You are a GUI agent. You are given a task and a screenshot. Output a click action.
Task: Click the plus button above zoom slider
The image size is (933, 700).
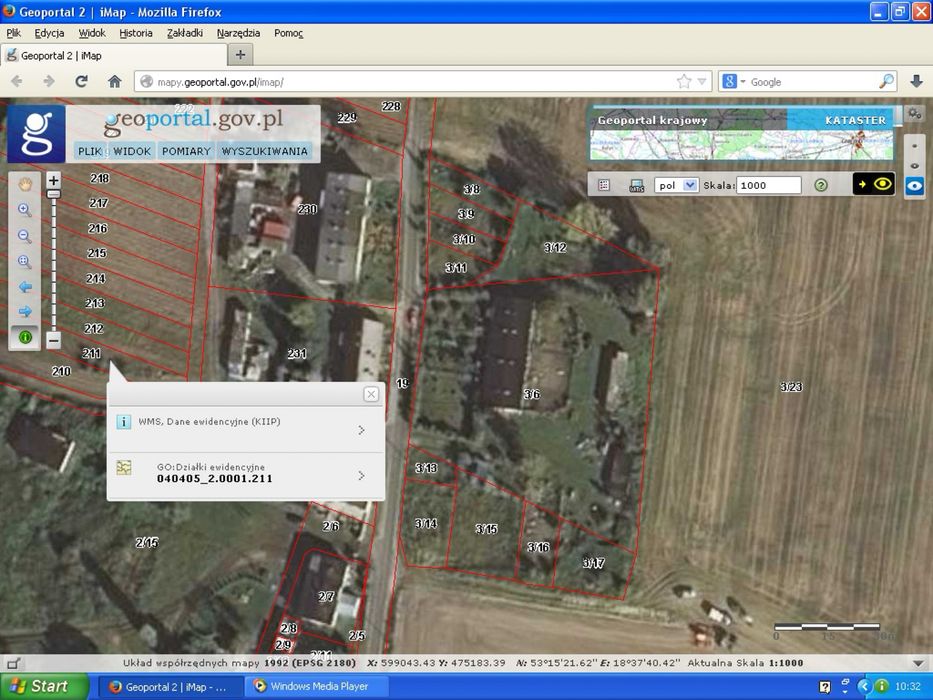click(53, 180)
